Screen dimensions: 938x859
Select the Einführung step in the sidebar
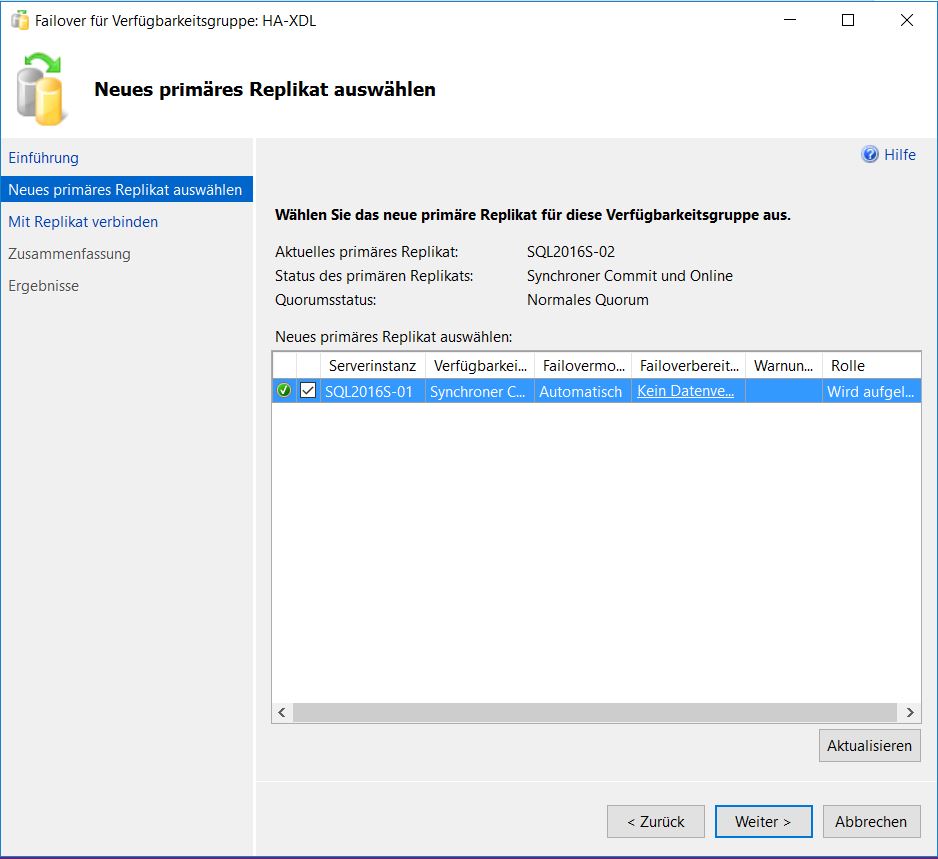pyautogui.click(x=43, y=157)
